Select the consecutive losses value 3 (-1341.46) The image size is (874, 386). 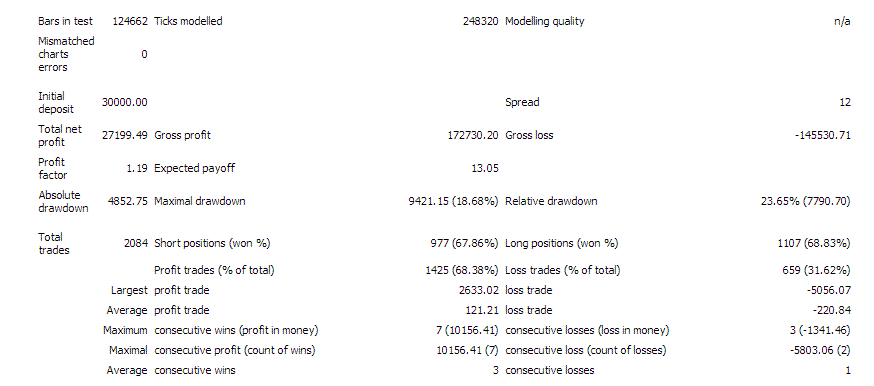click(817, 331)
